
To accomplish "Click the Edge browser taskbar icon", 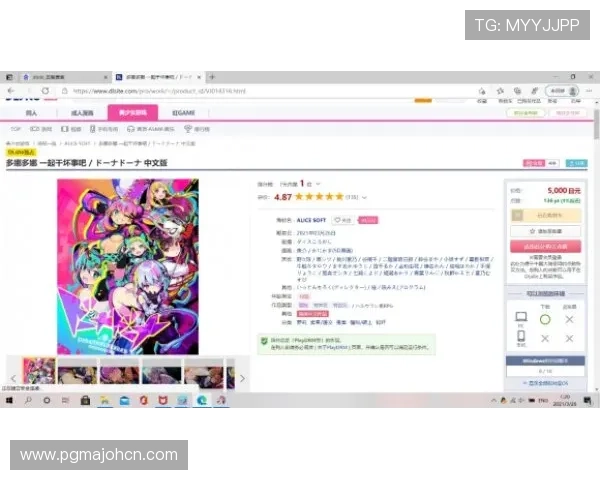I will coord(202,400).
